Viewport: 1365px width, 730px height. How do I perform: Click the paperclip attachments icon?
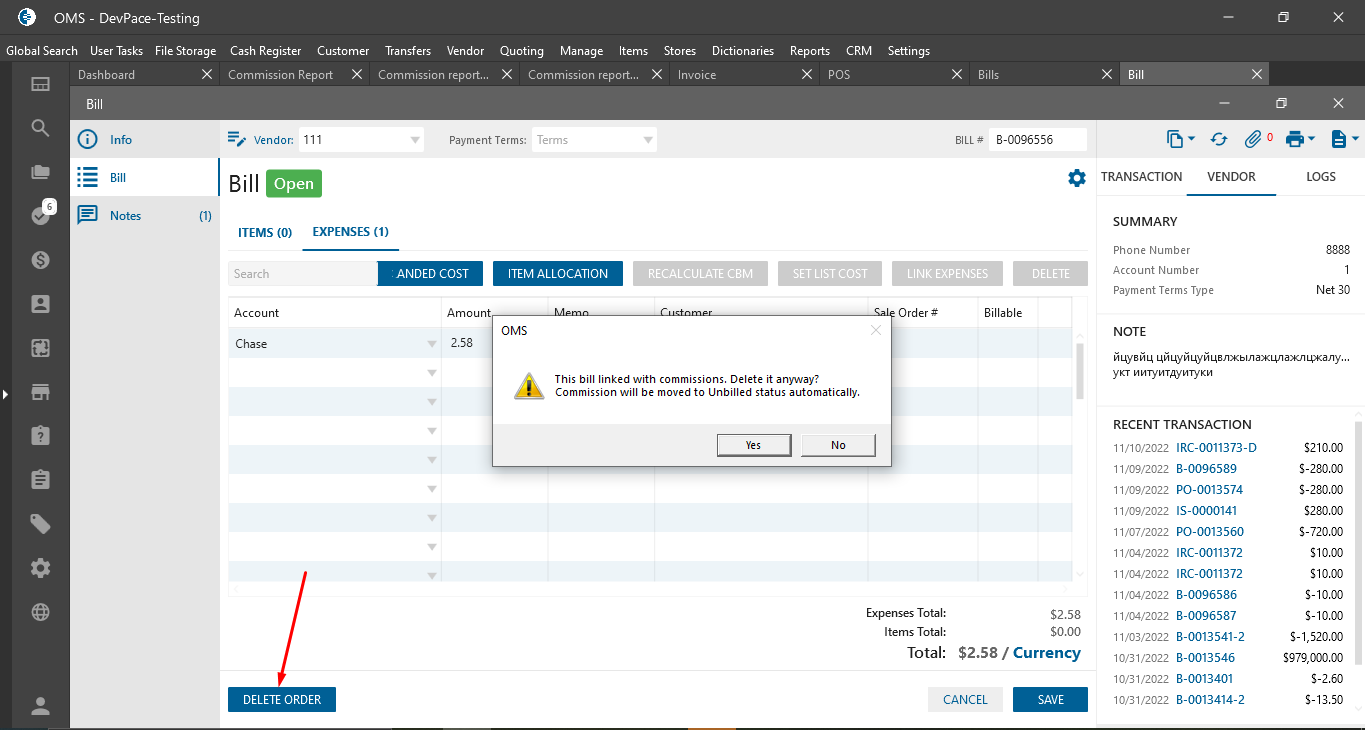point(1253,140)
